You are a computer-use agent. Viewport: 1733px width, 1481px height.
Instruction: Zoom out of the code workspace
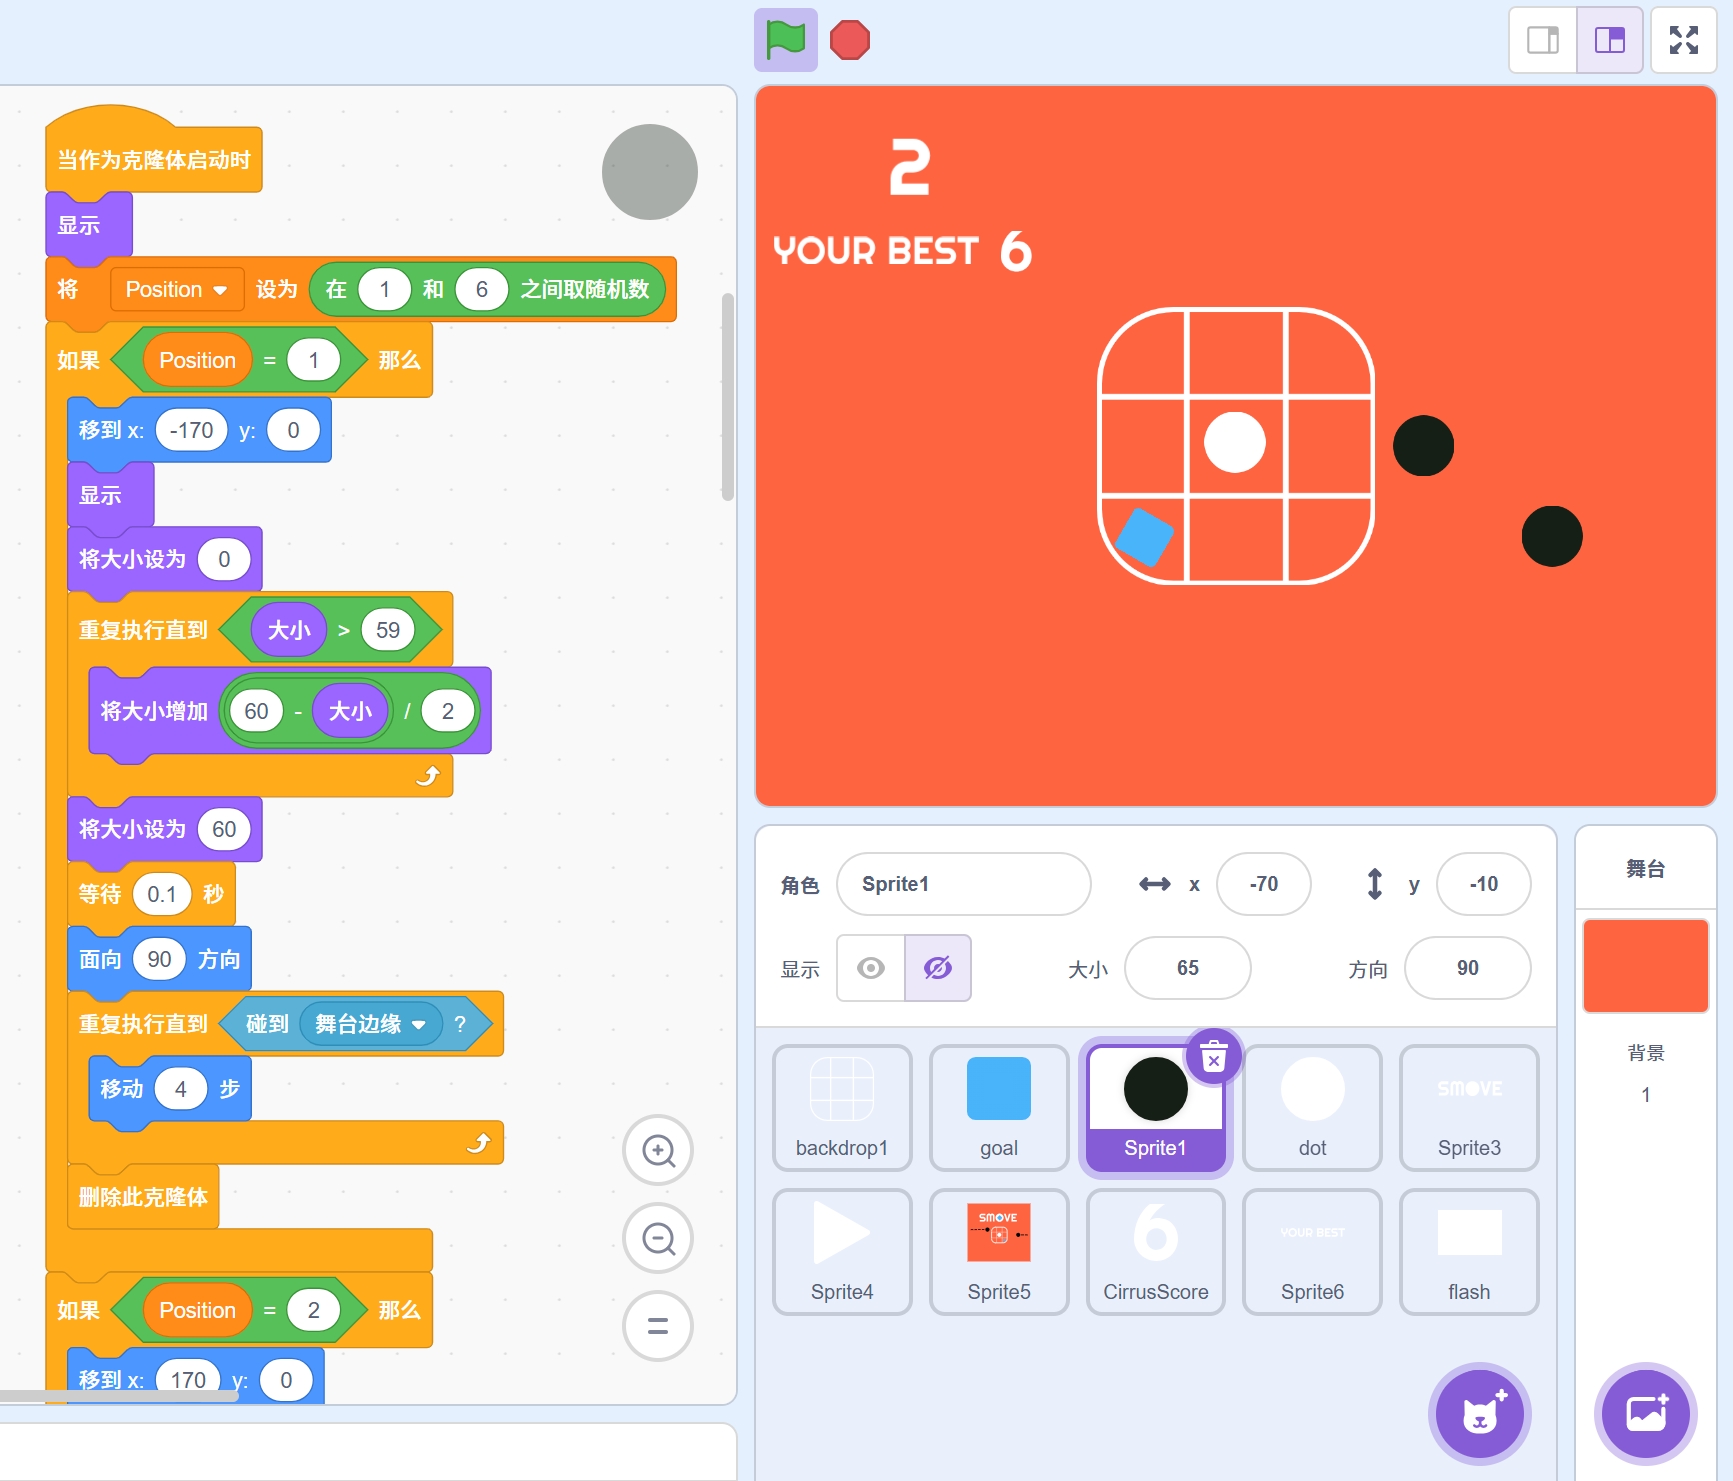coord(658,1239)
